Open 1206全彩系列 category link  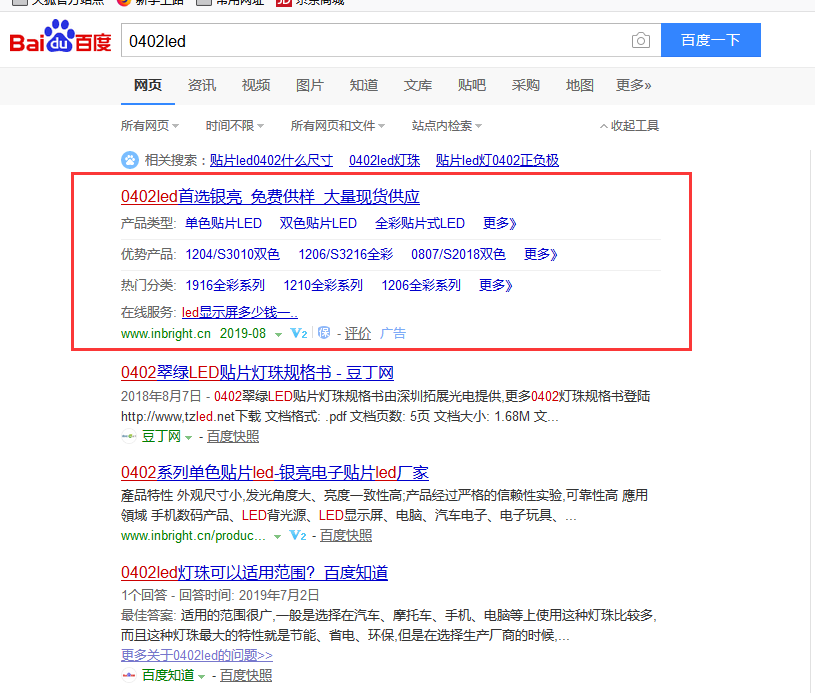[421, 285]
